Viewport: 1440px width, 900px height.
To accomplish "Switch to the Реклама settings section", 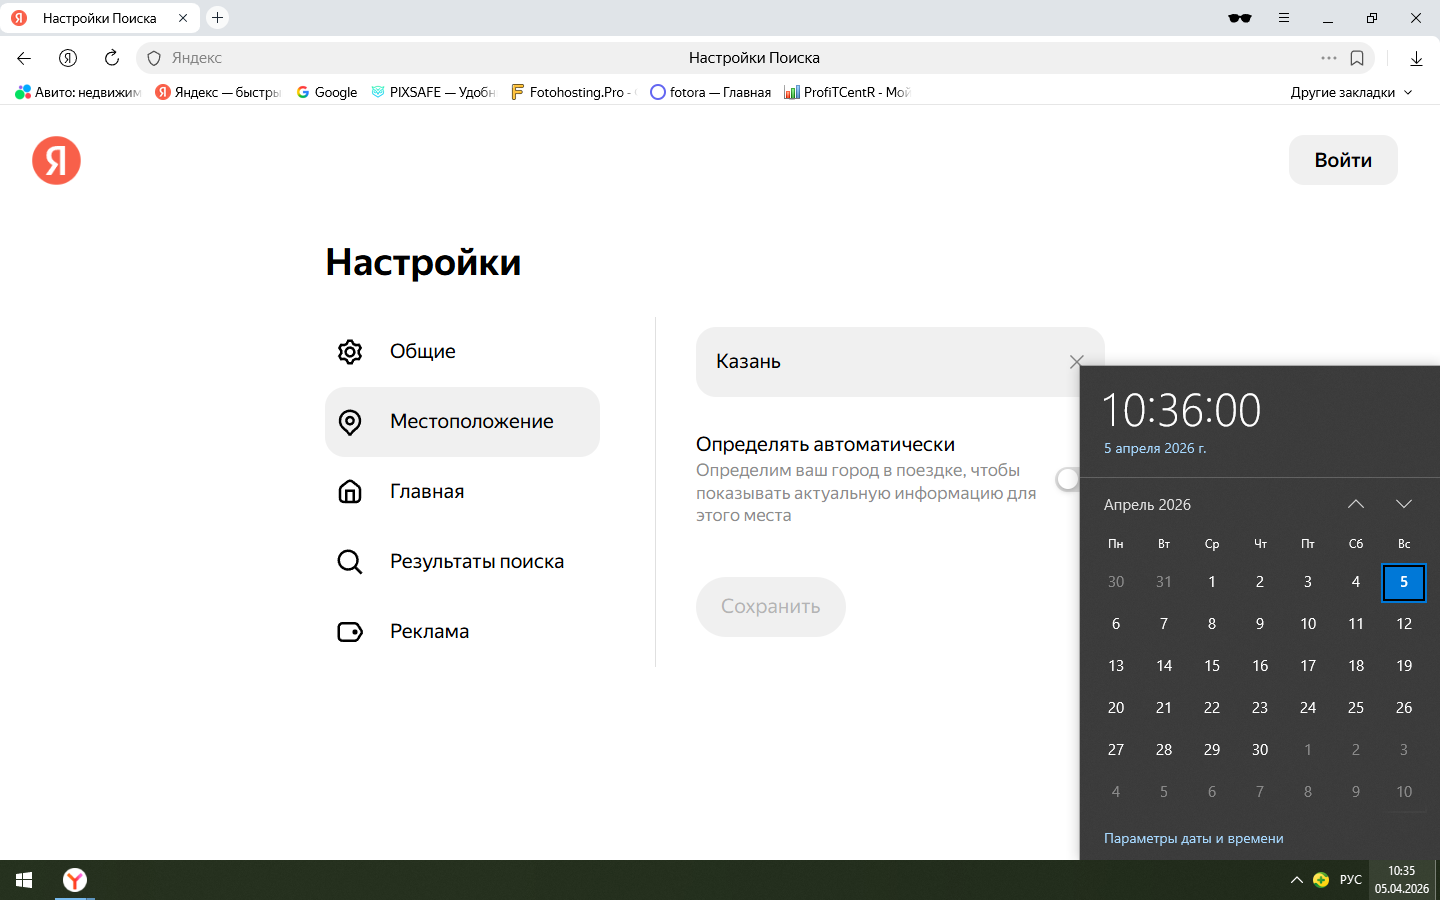I will [x=429, y=632].
